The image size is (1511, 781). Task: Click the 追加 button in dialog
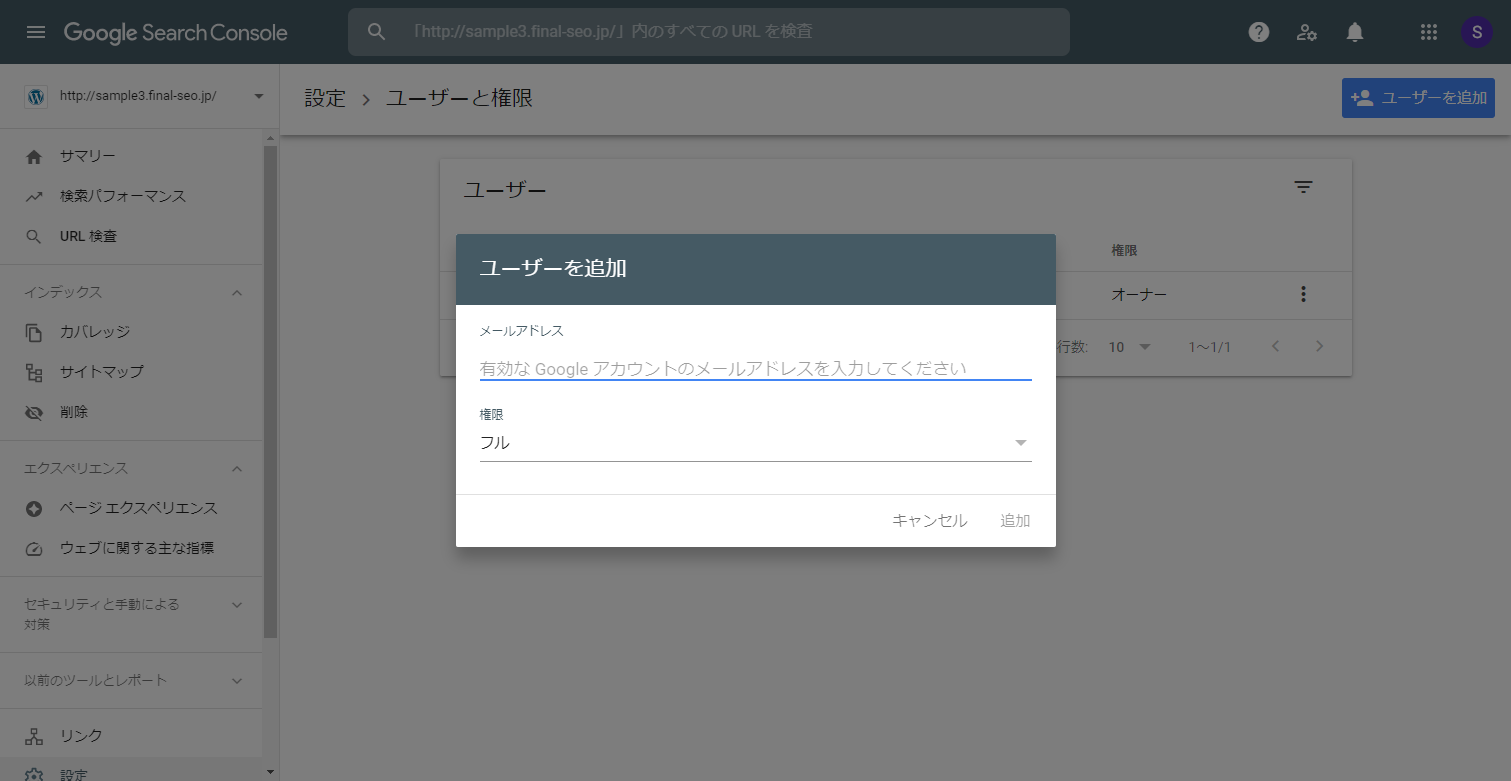tap(1015, 520)
